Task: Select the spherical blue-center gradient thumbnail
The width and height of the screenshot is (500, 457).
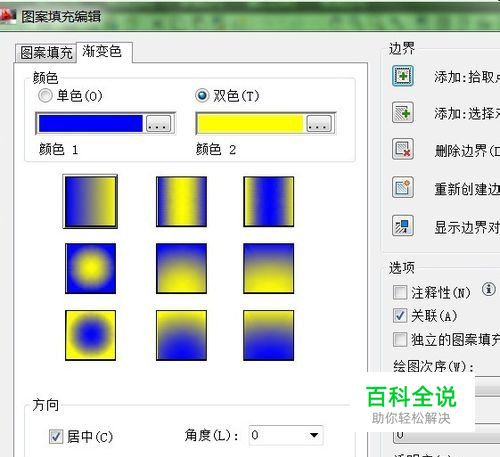Action: [90, 335]
